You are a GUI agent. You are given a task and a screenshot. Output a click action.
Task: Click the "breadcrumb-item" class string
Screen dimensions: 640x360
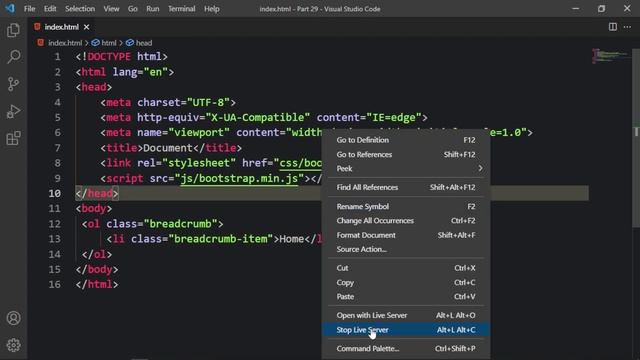coord(220,239)
